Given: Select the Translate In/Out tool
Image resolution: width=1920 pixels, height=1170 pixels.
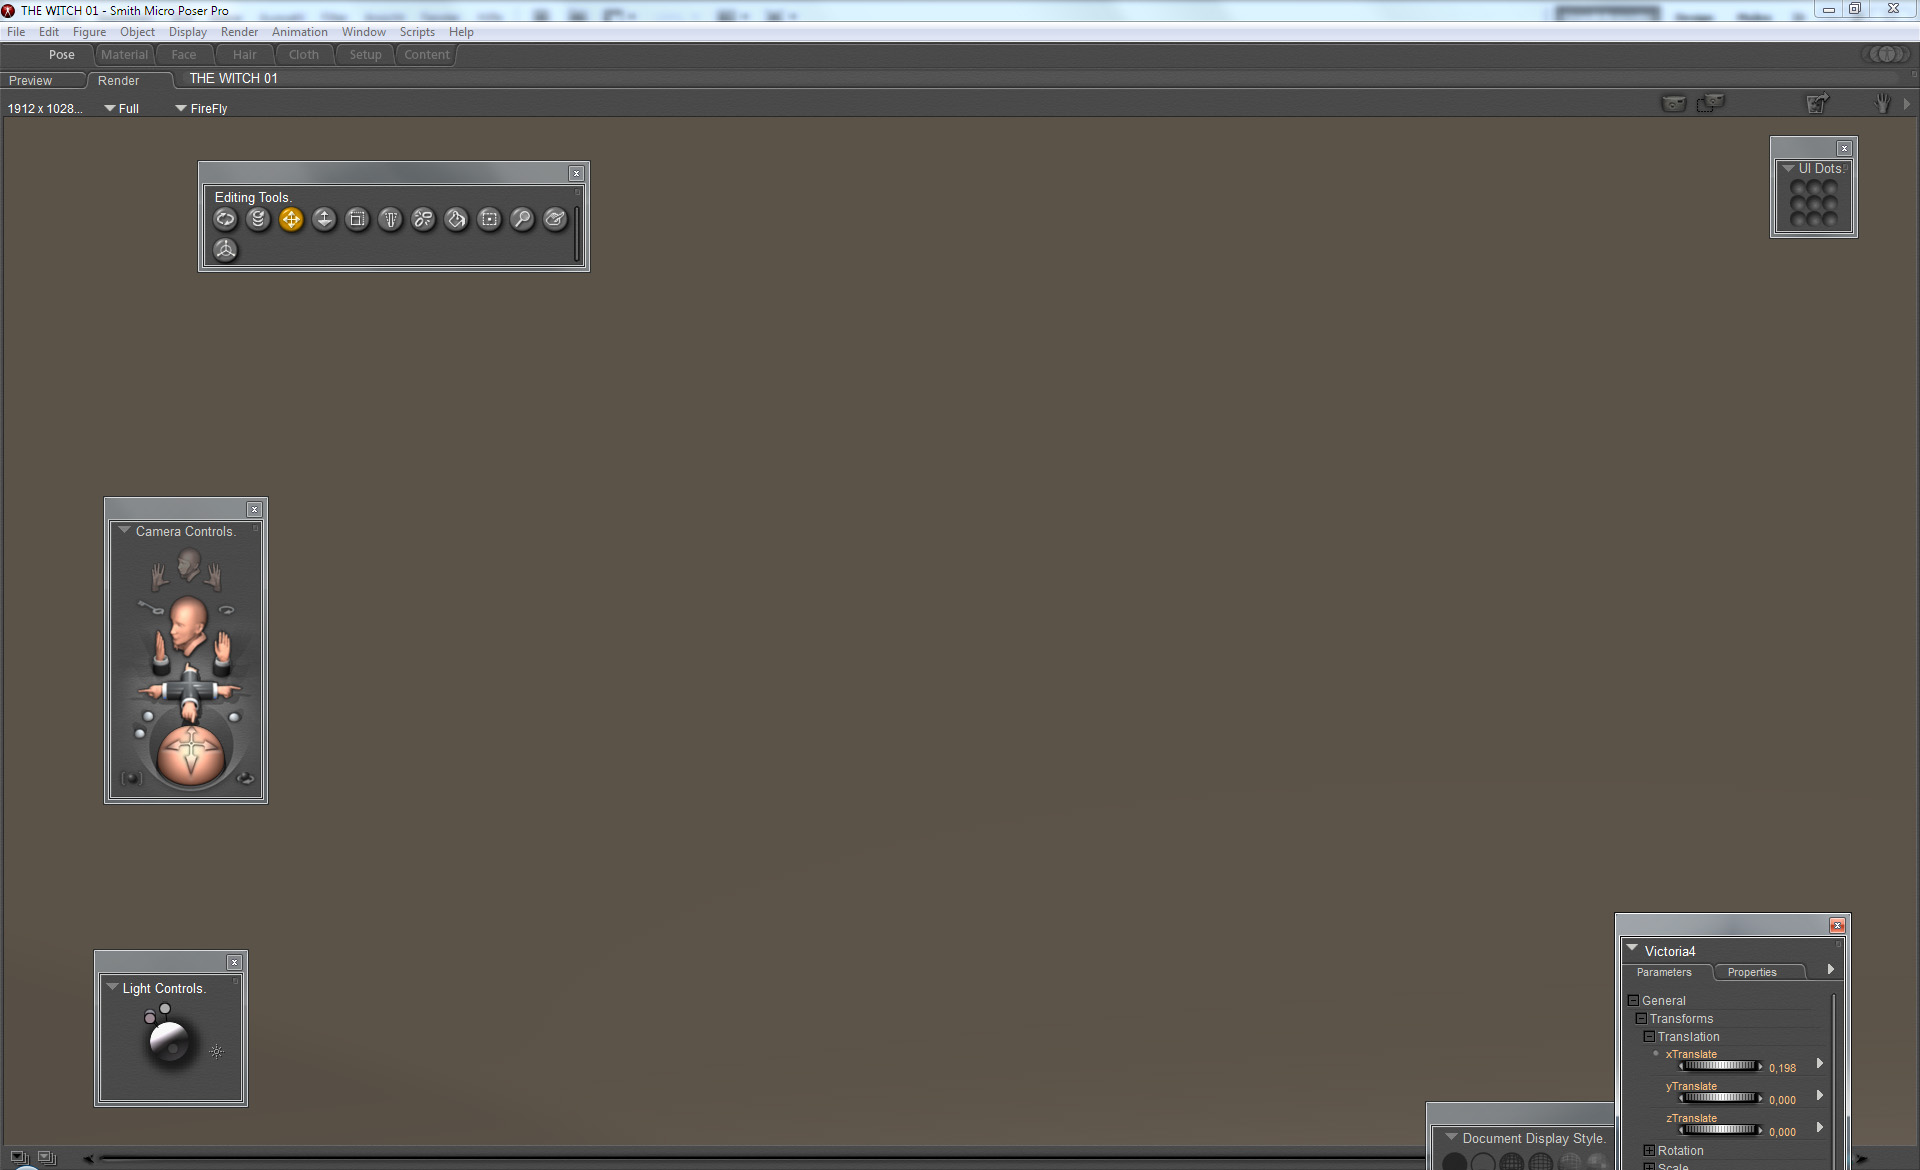Looking at the screenshot, I should (x=324, y=219).
